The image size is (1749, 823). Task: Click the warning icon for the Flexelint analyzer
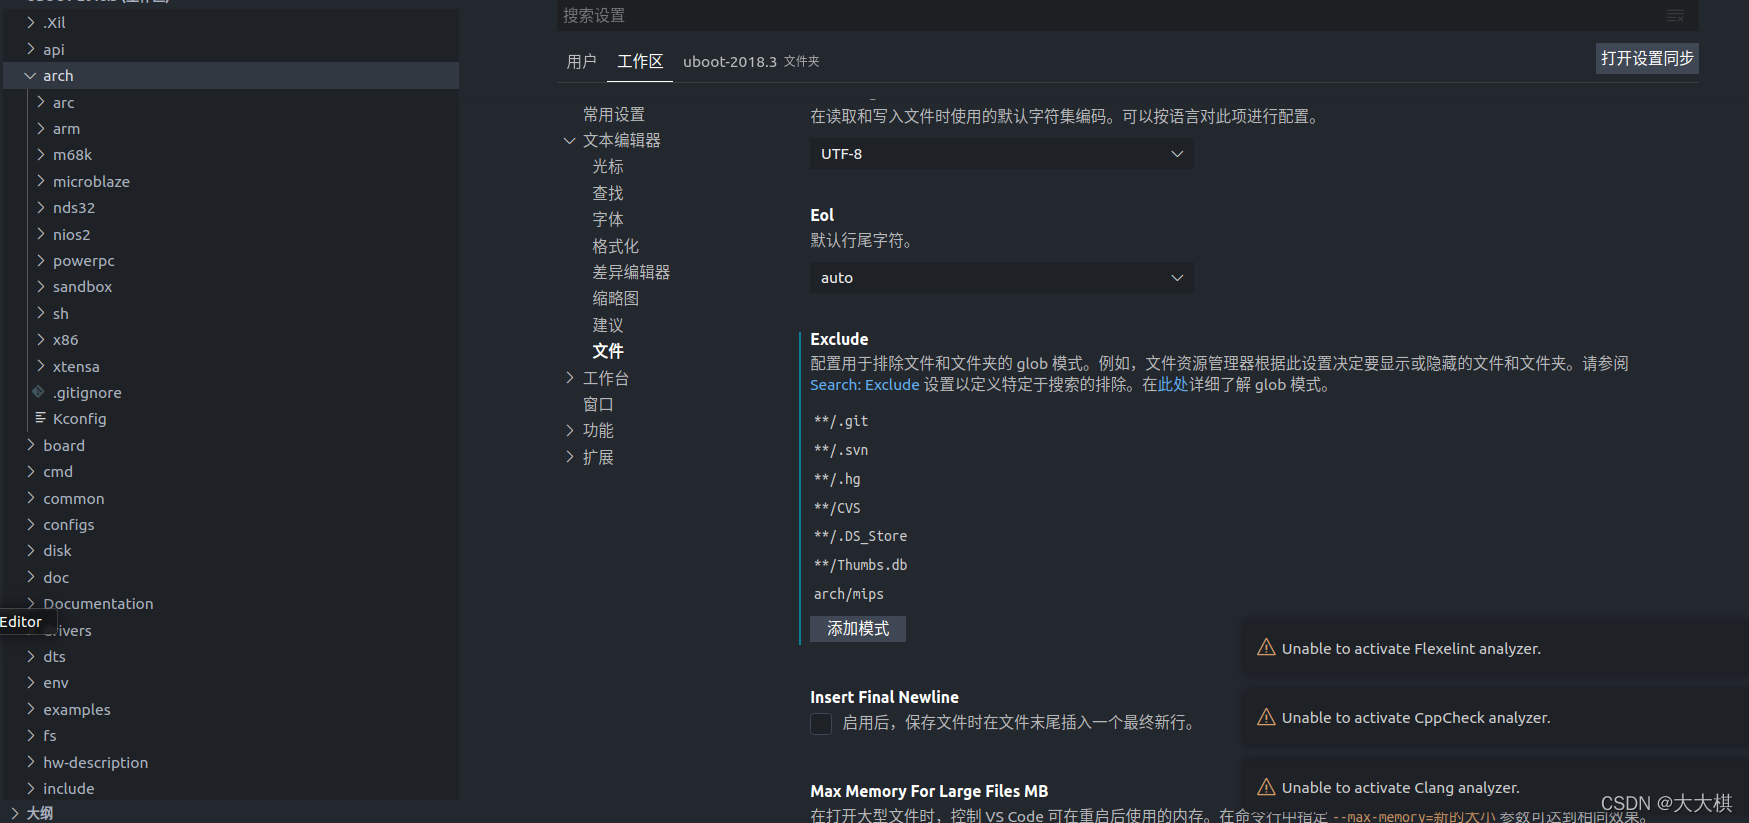click(1266, 648)
